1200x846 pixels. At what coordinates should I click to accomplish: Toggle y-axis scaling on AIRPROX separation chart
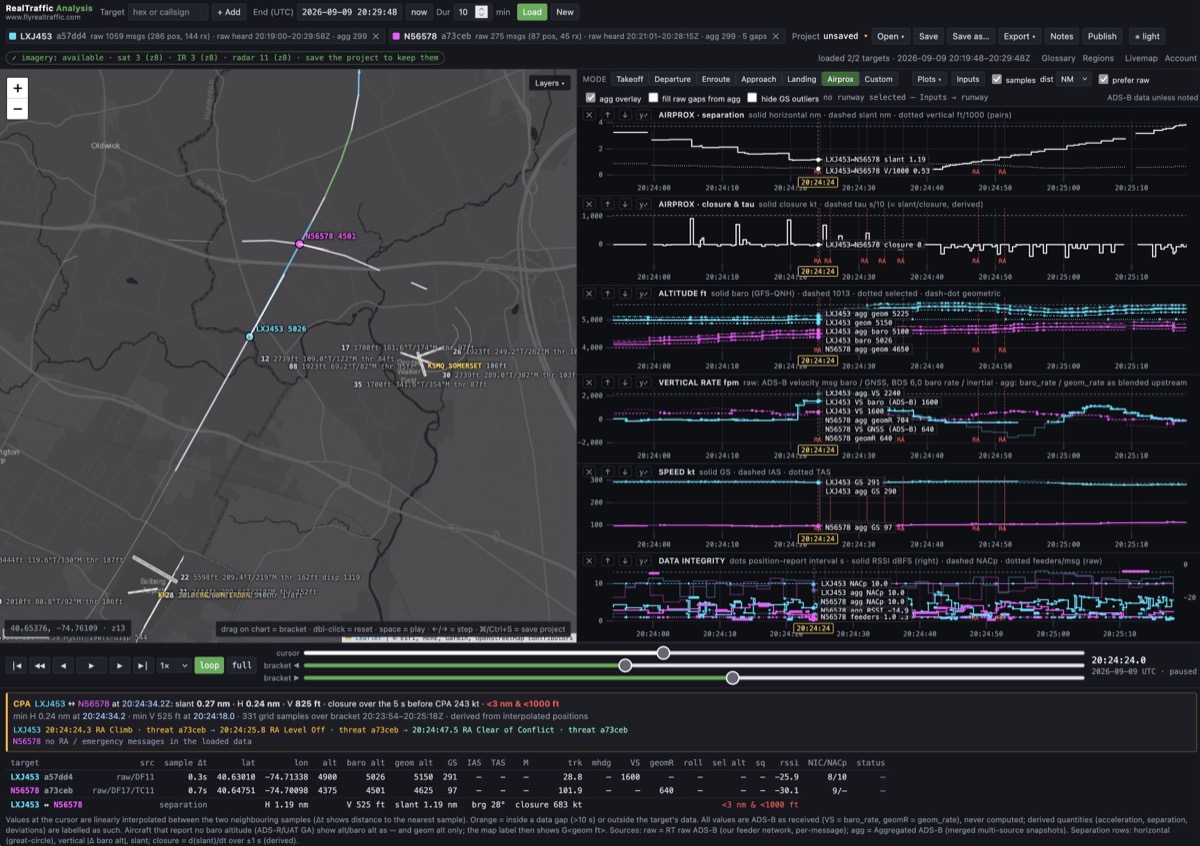pyautogui.click(x=644, y=116)
